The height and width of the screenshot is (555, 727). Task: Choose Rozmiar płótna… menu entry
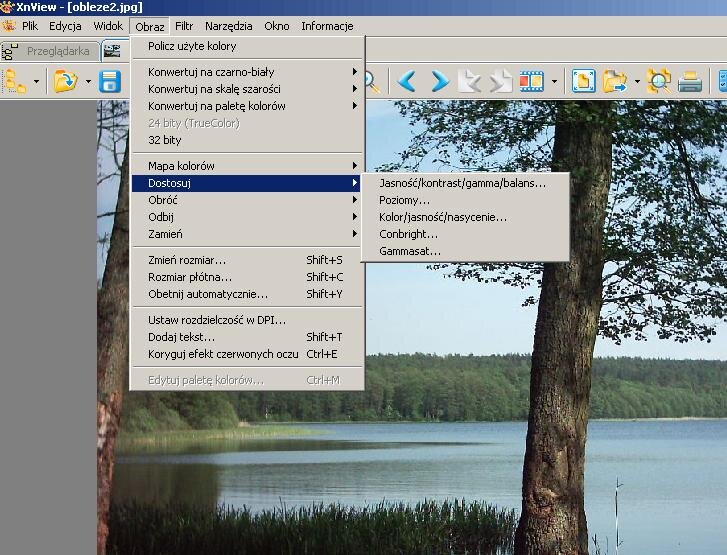pyautogui.click(x=248, y=277)
